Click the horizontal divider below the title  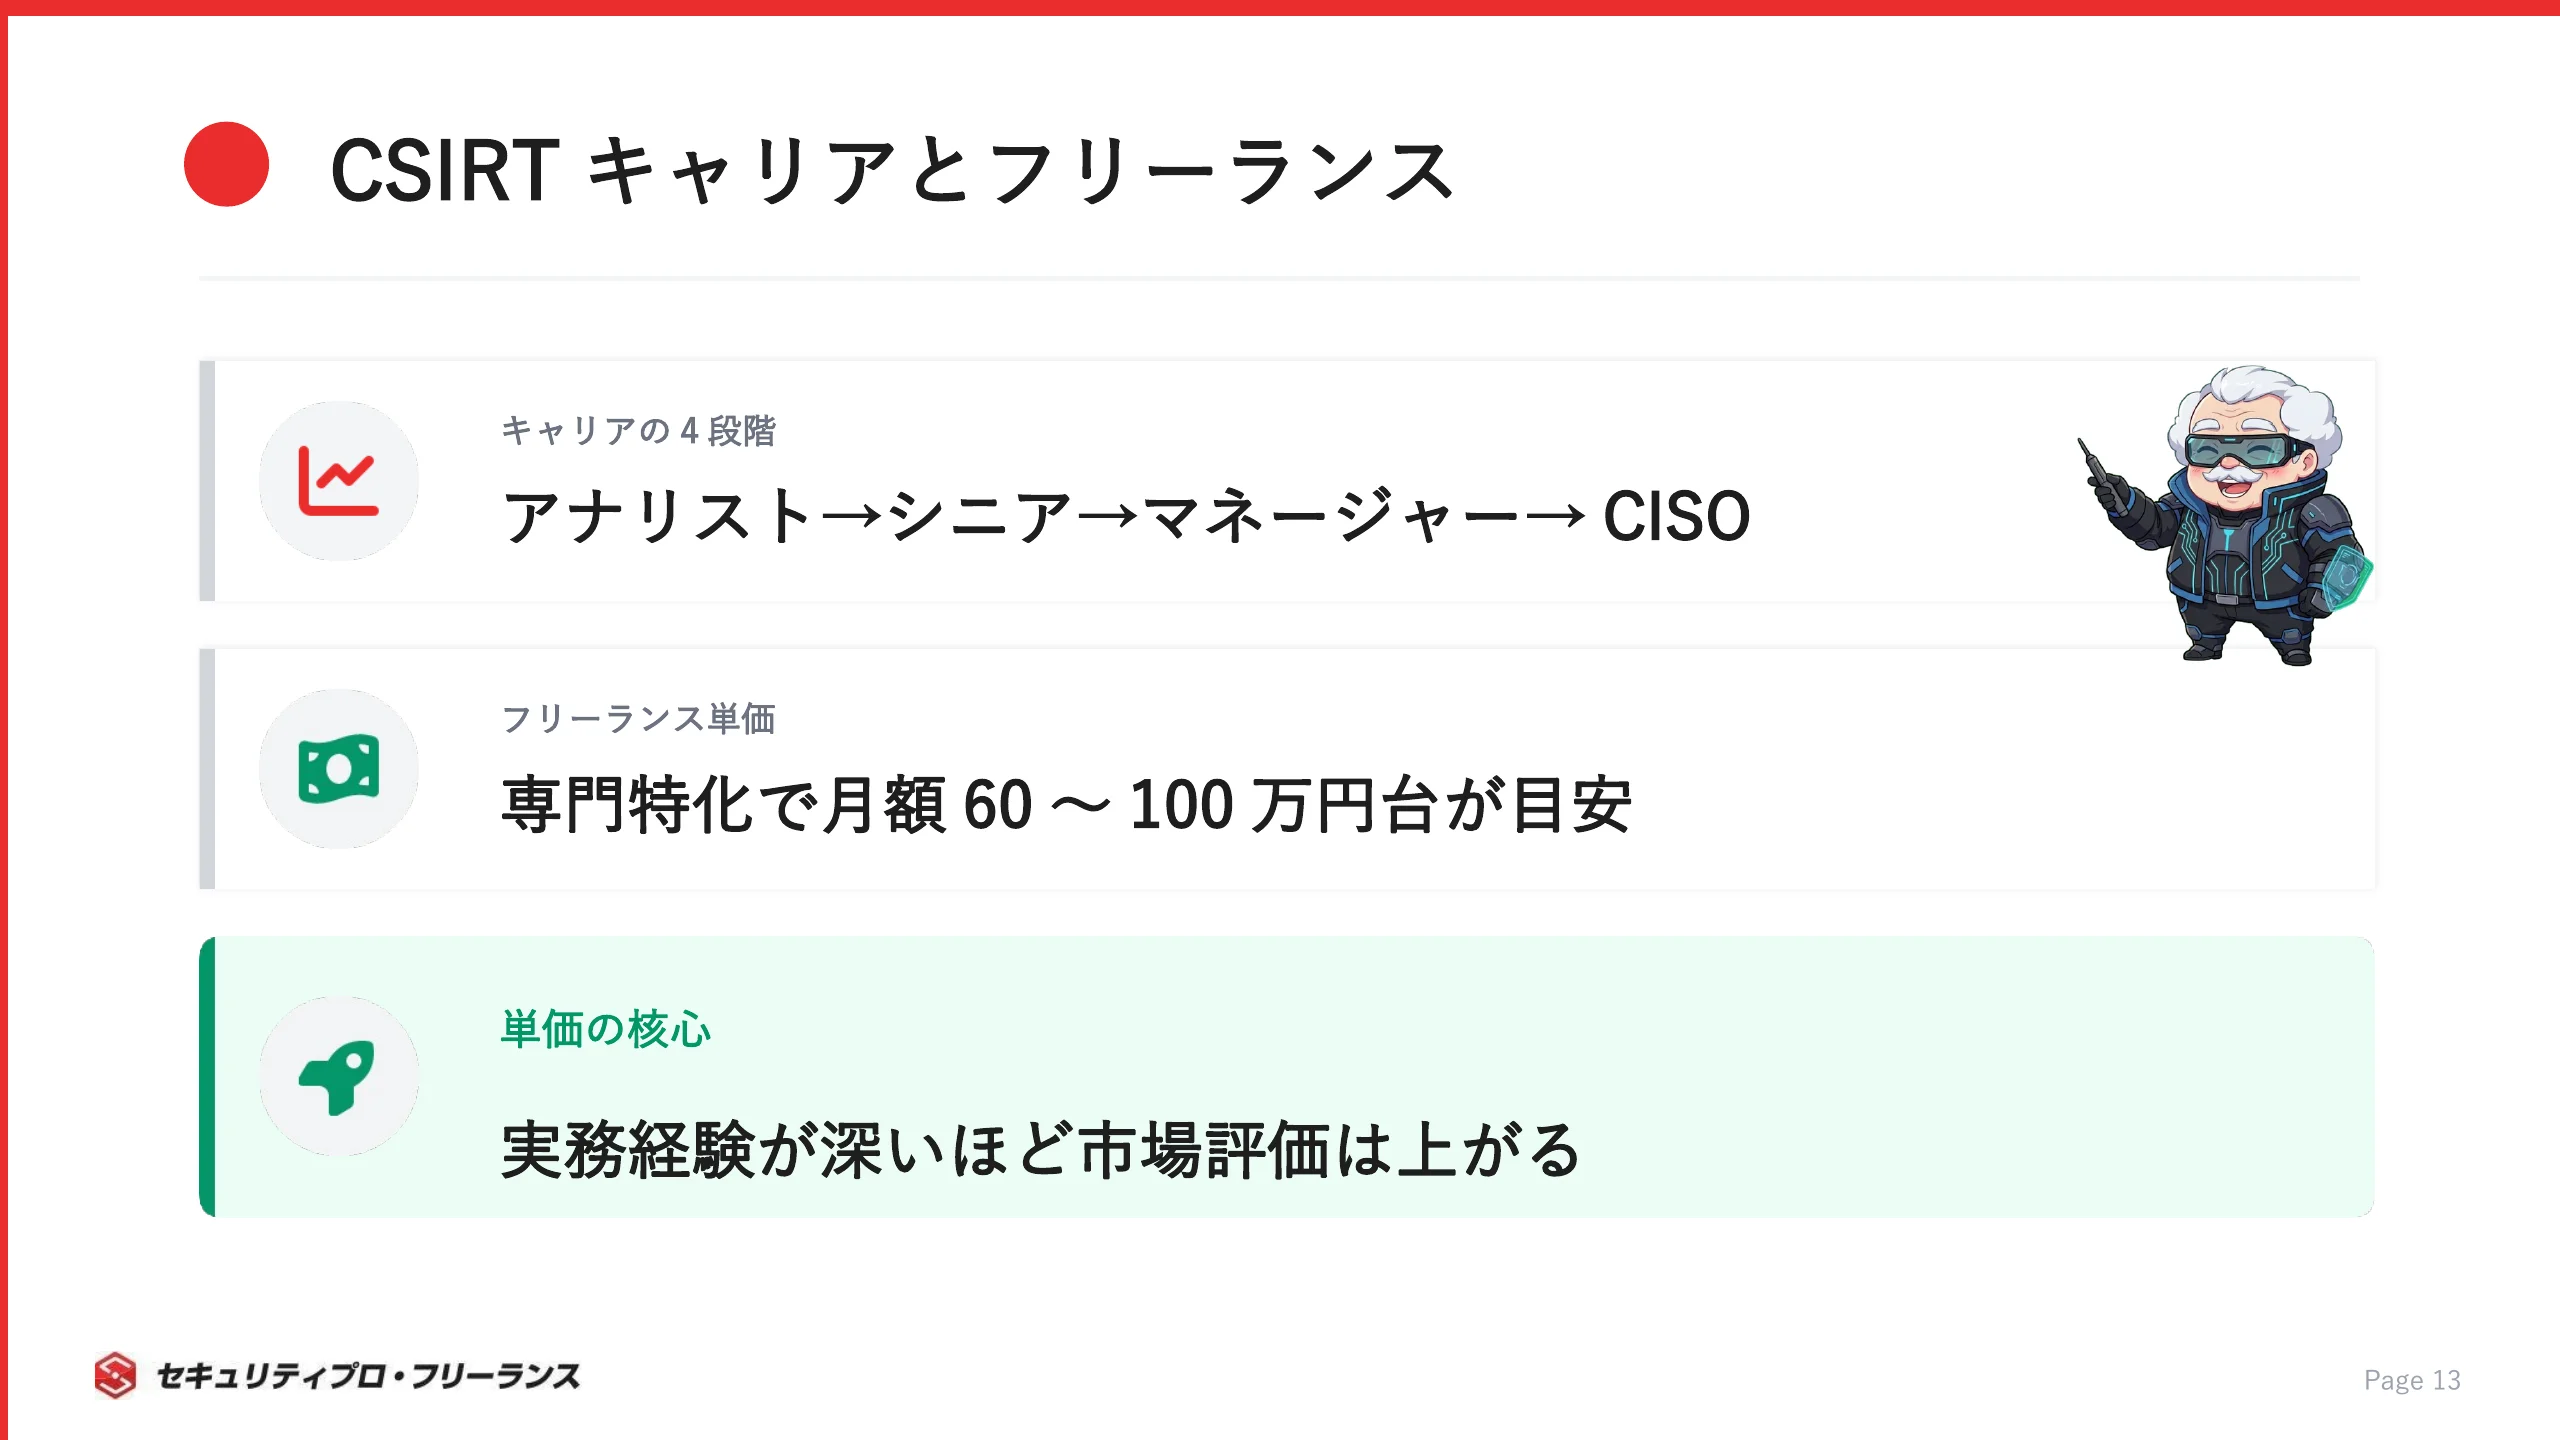1279,278
